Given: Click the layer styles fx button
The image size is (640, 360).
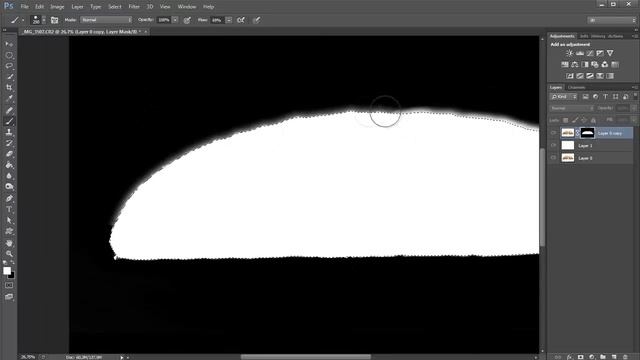Looking at the screenshot, I should pyautogui.click(x=569, y=357).
